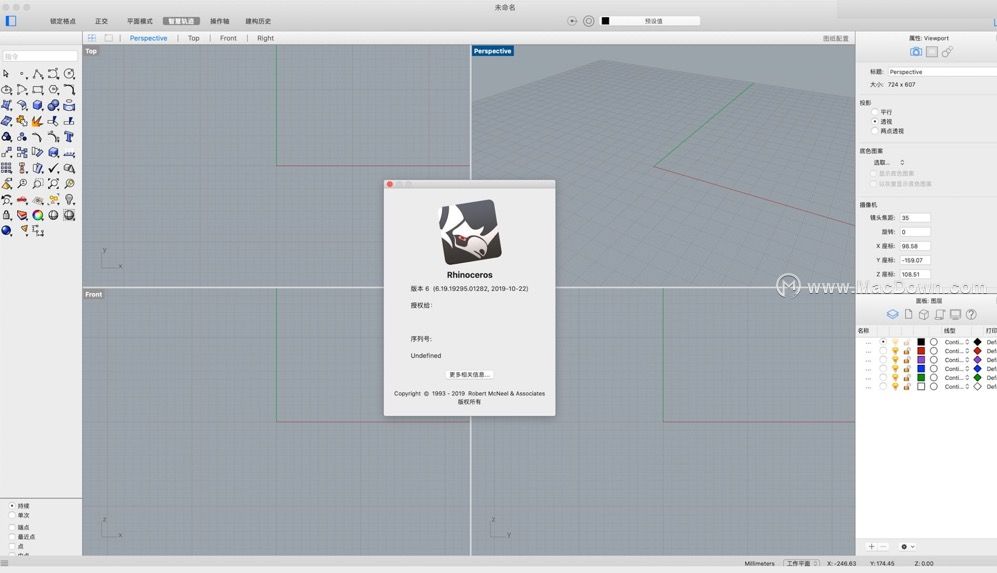Toggle the 智慧轨迹 SmartTrack button

point(181,21)
